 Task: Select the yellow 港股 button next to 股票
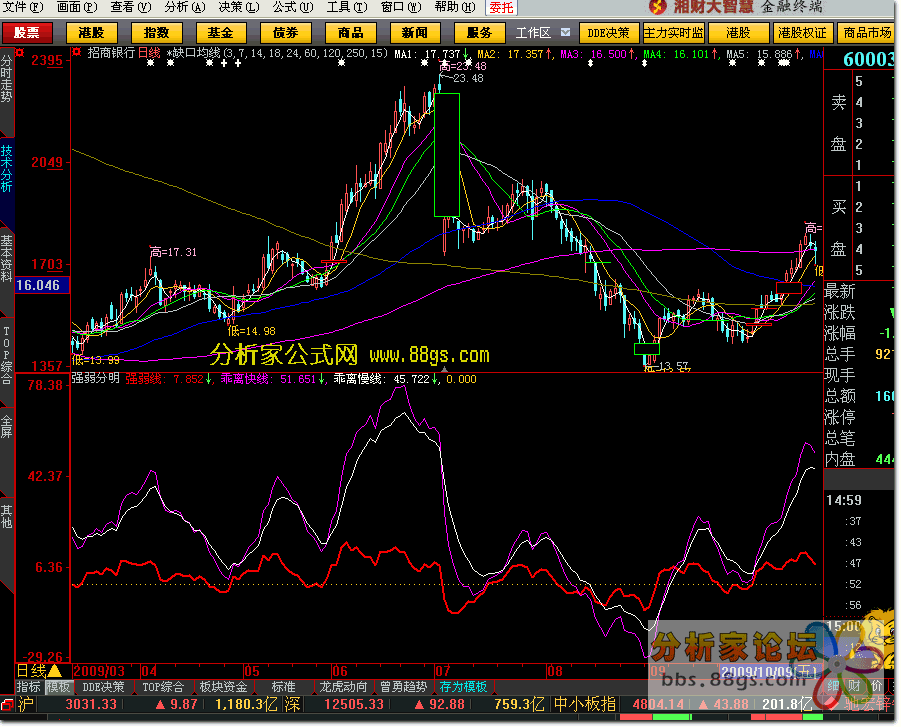92,33
